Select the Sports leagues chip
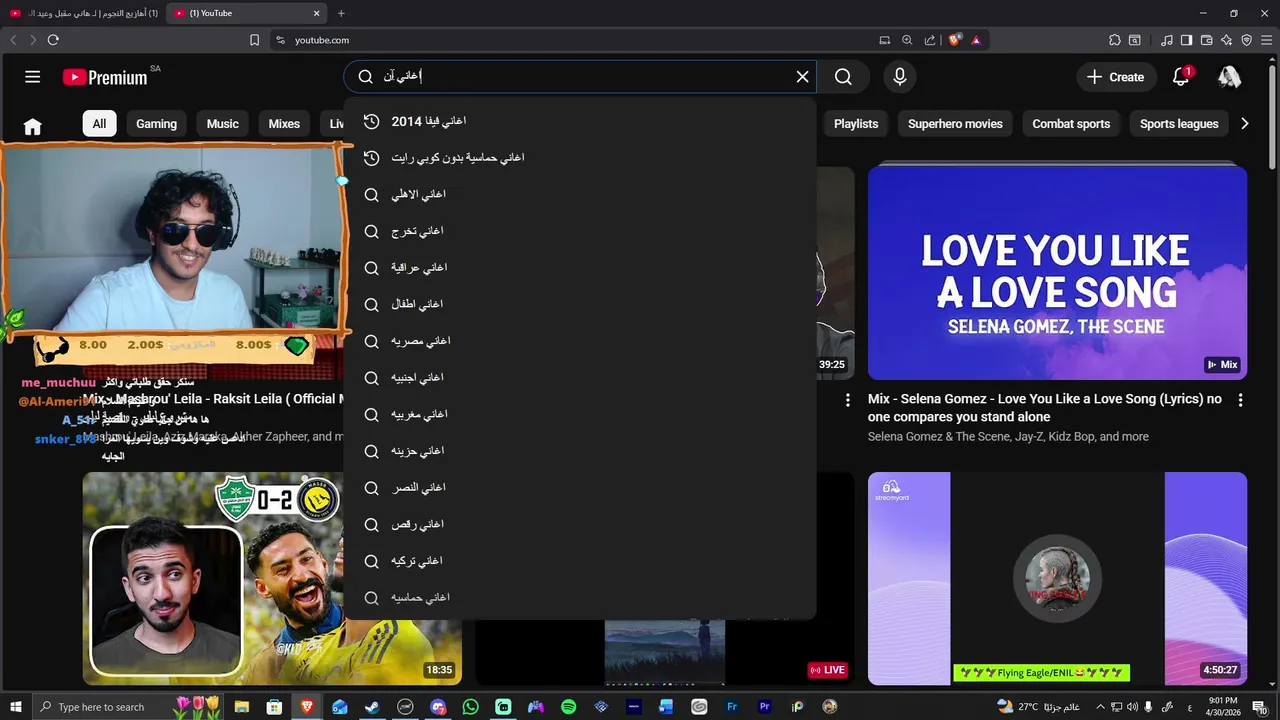 pyautogui.click(x=1179, y=124)
